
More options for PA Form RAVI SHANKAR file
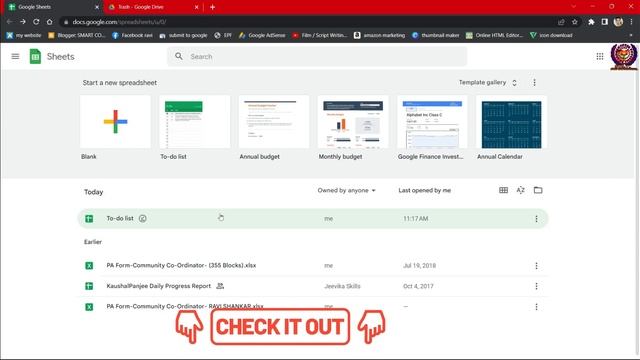(536, 307)
